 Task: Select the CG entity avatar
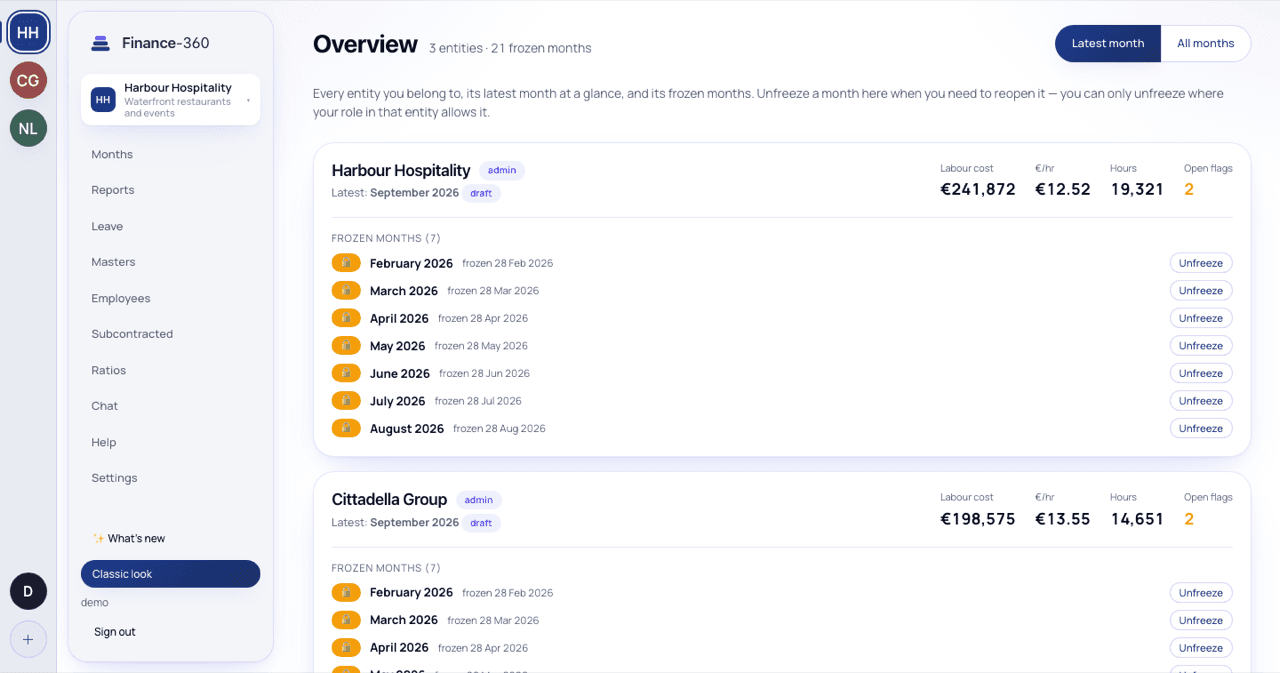point(28,80)
